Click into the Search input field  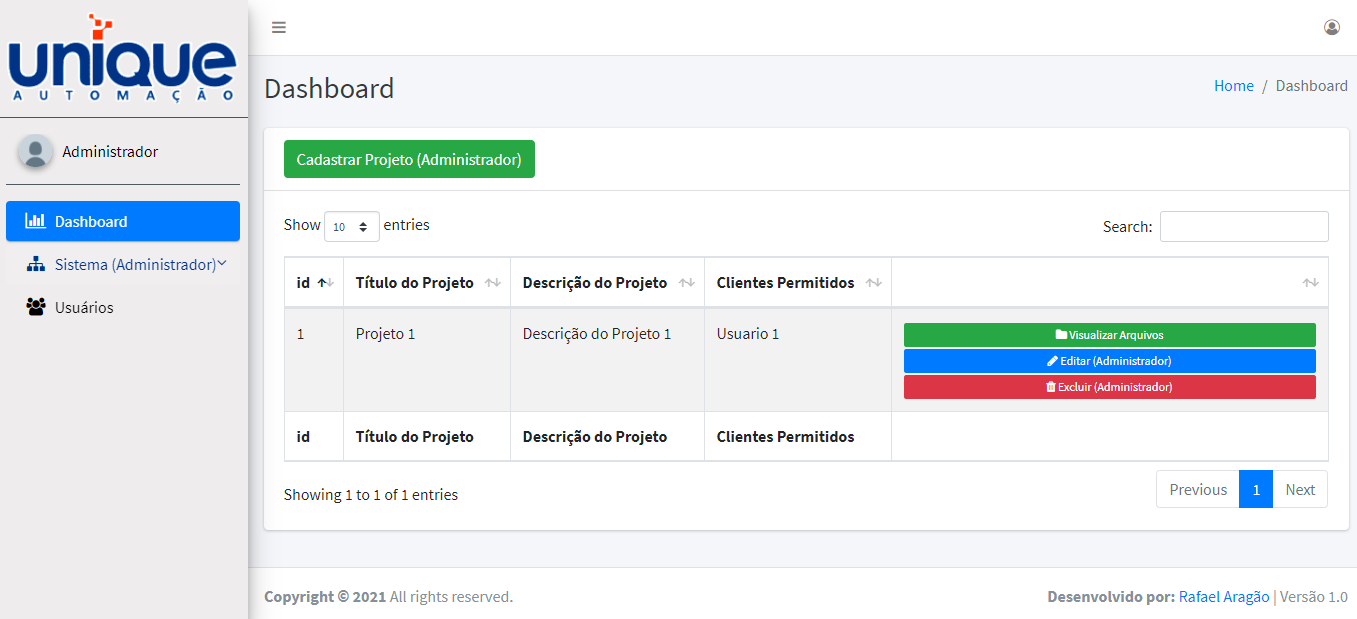coord(1243,227)
